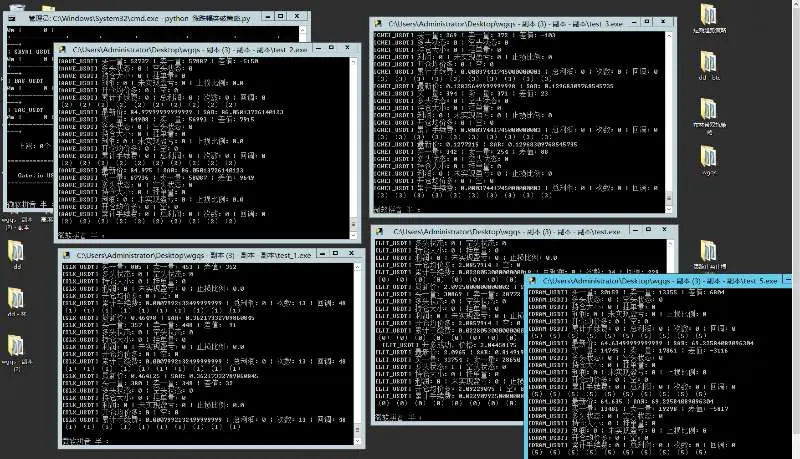
Task: Focus the test_2.exe window title bar text
Action: [x=189, y=49]
